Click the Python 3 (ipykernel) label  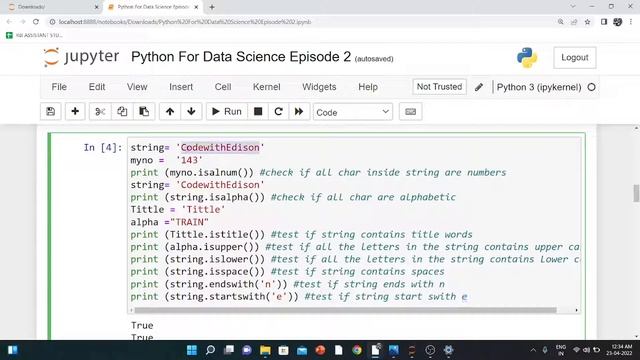(539, 87)
